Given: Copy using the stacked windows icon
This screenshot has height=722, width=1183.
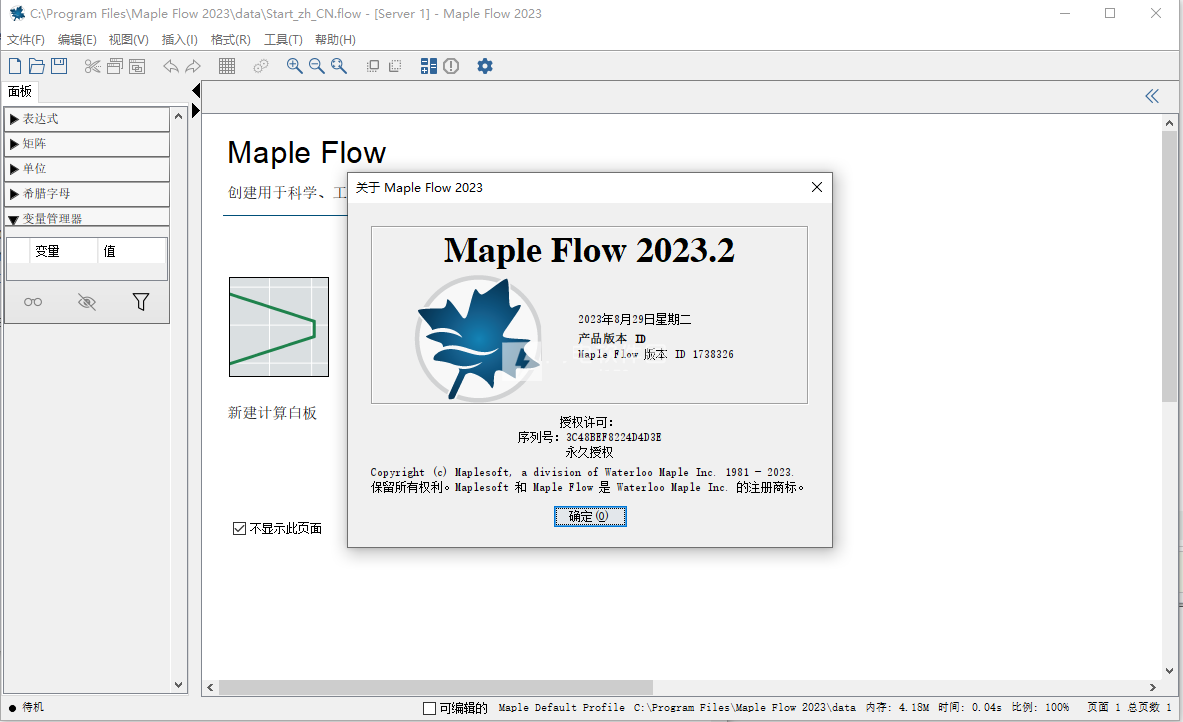Looking at the screenshot, I should [x=115, y=66].
